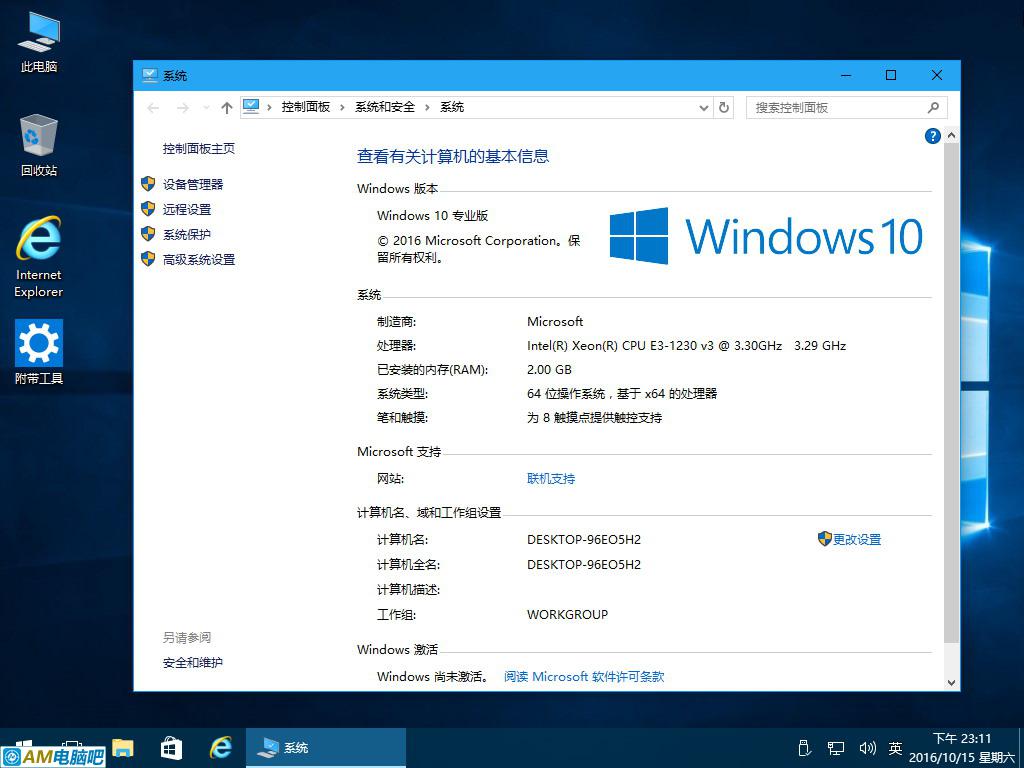Open File Explorer from the taskbar
The image size is (1024, 768).
(x=123, y=748)
